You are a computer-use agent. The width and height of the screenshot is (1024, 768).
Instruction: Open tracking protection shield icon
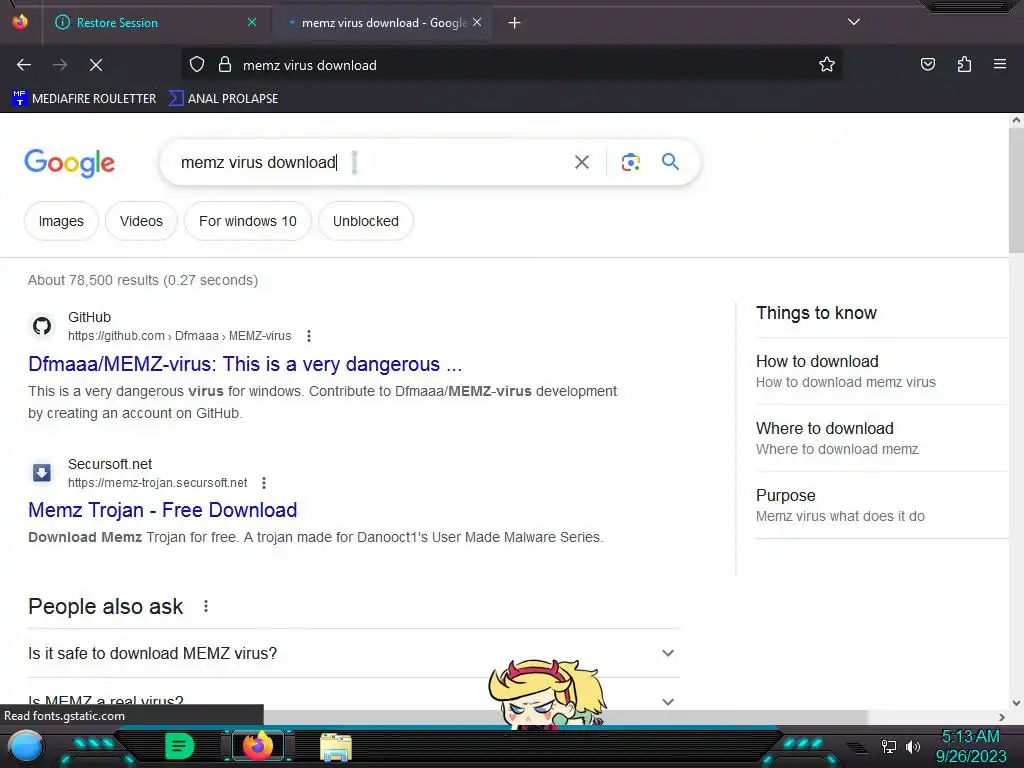[197, 65]
